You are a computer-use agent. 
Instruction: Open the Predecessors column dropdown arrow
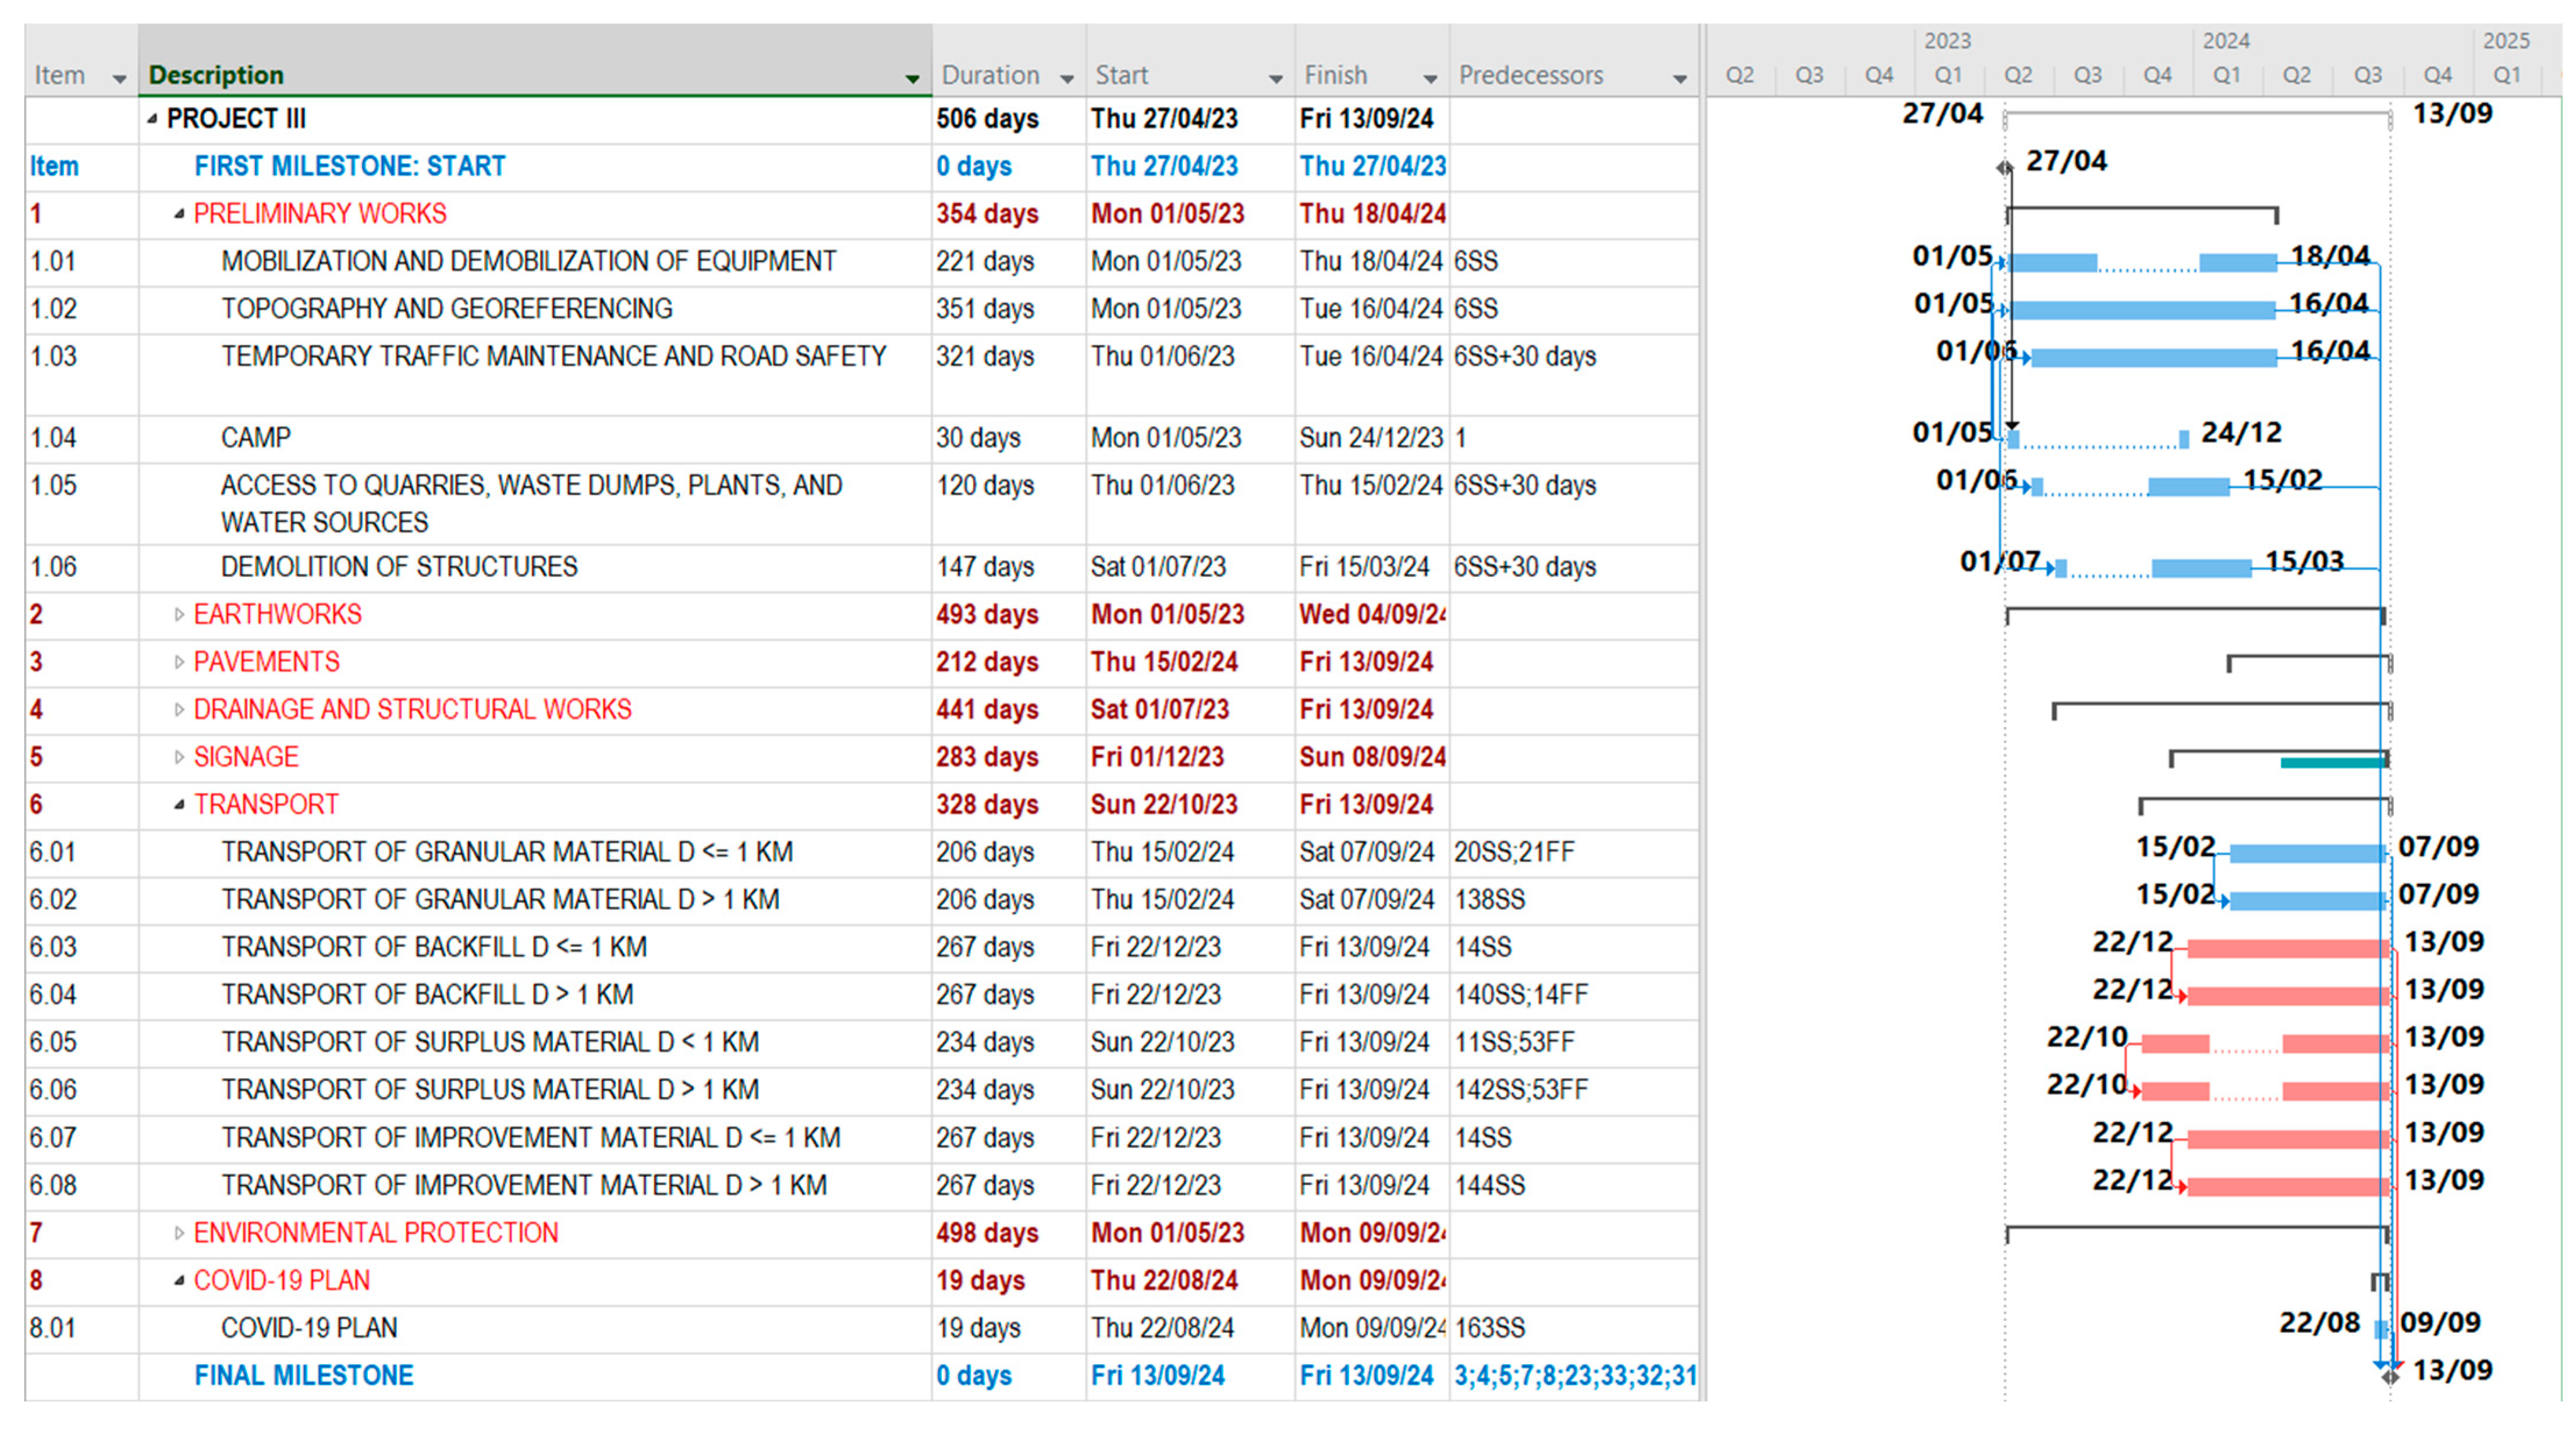click(x=1679, y=78)
